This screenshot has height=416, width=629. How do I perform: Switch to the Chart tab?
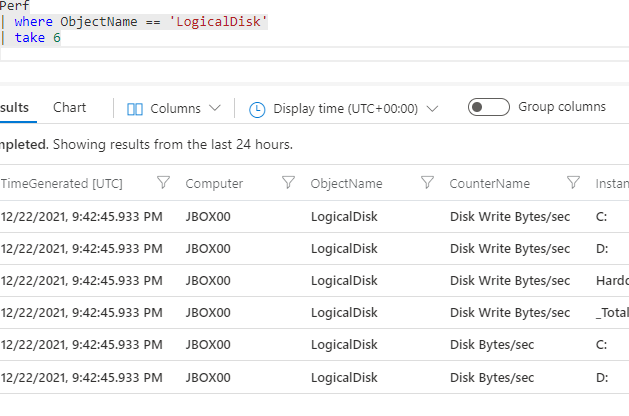(x=70, y=107)
